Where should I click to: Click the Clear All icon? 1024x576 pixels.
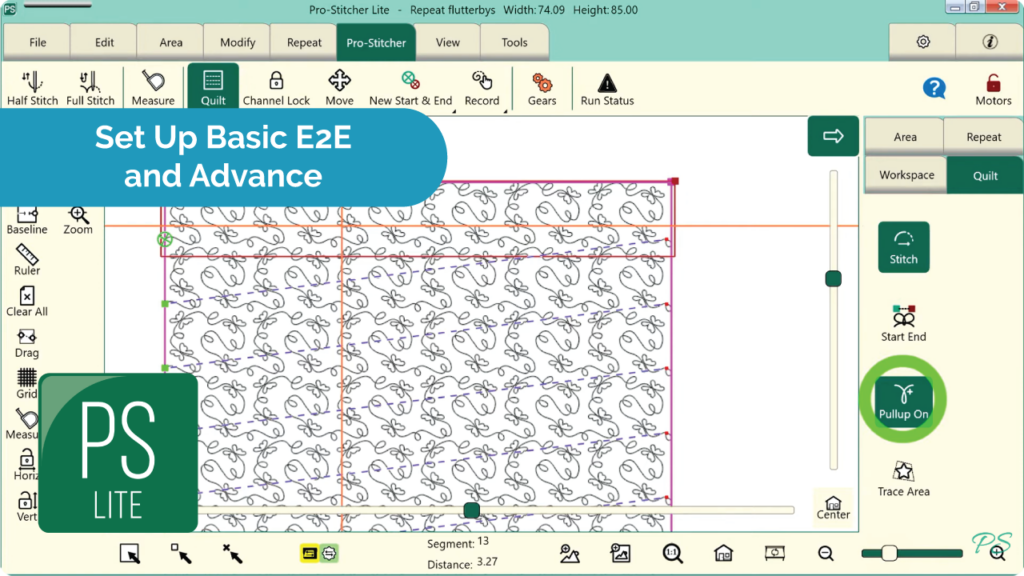tap(27, 300)
